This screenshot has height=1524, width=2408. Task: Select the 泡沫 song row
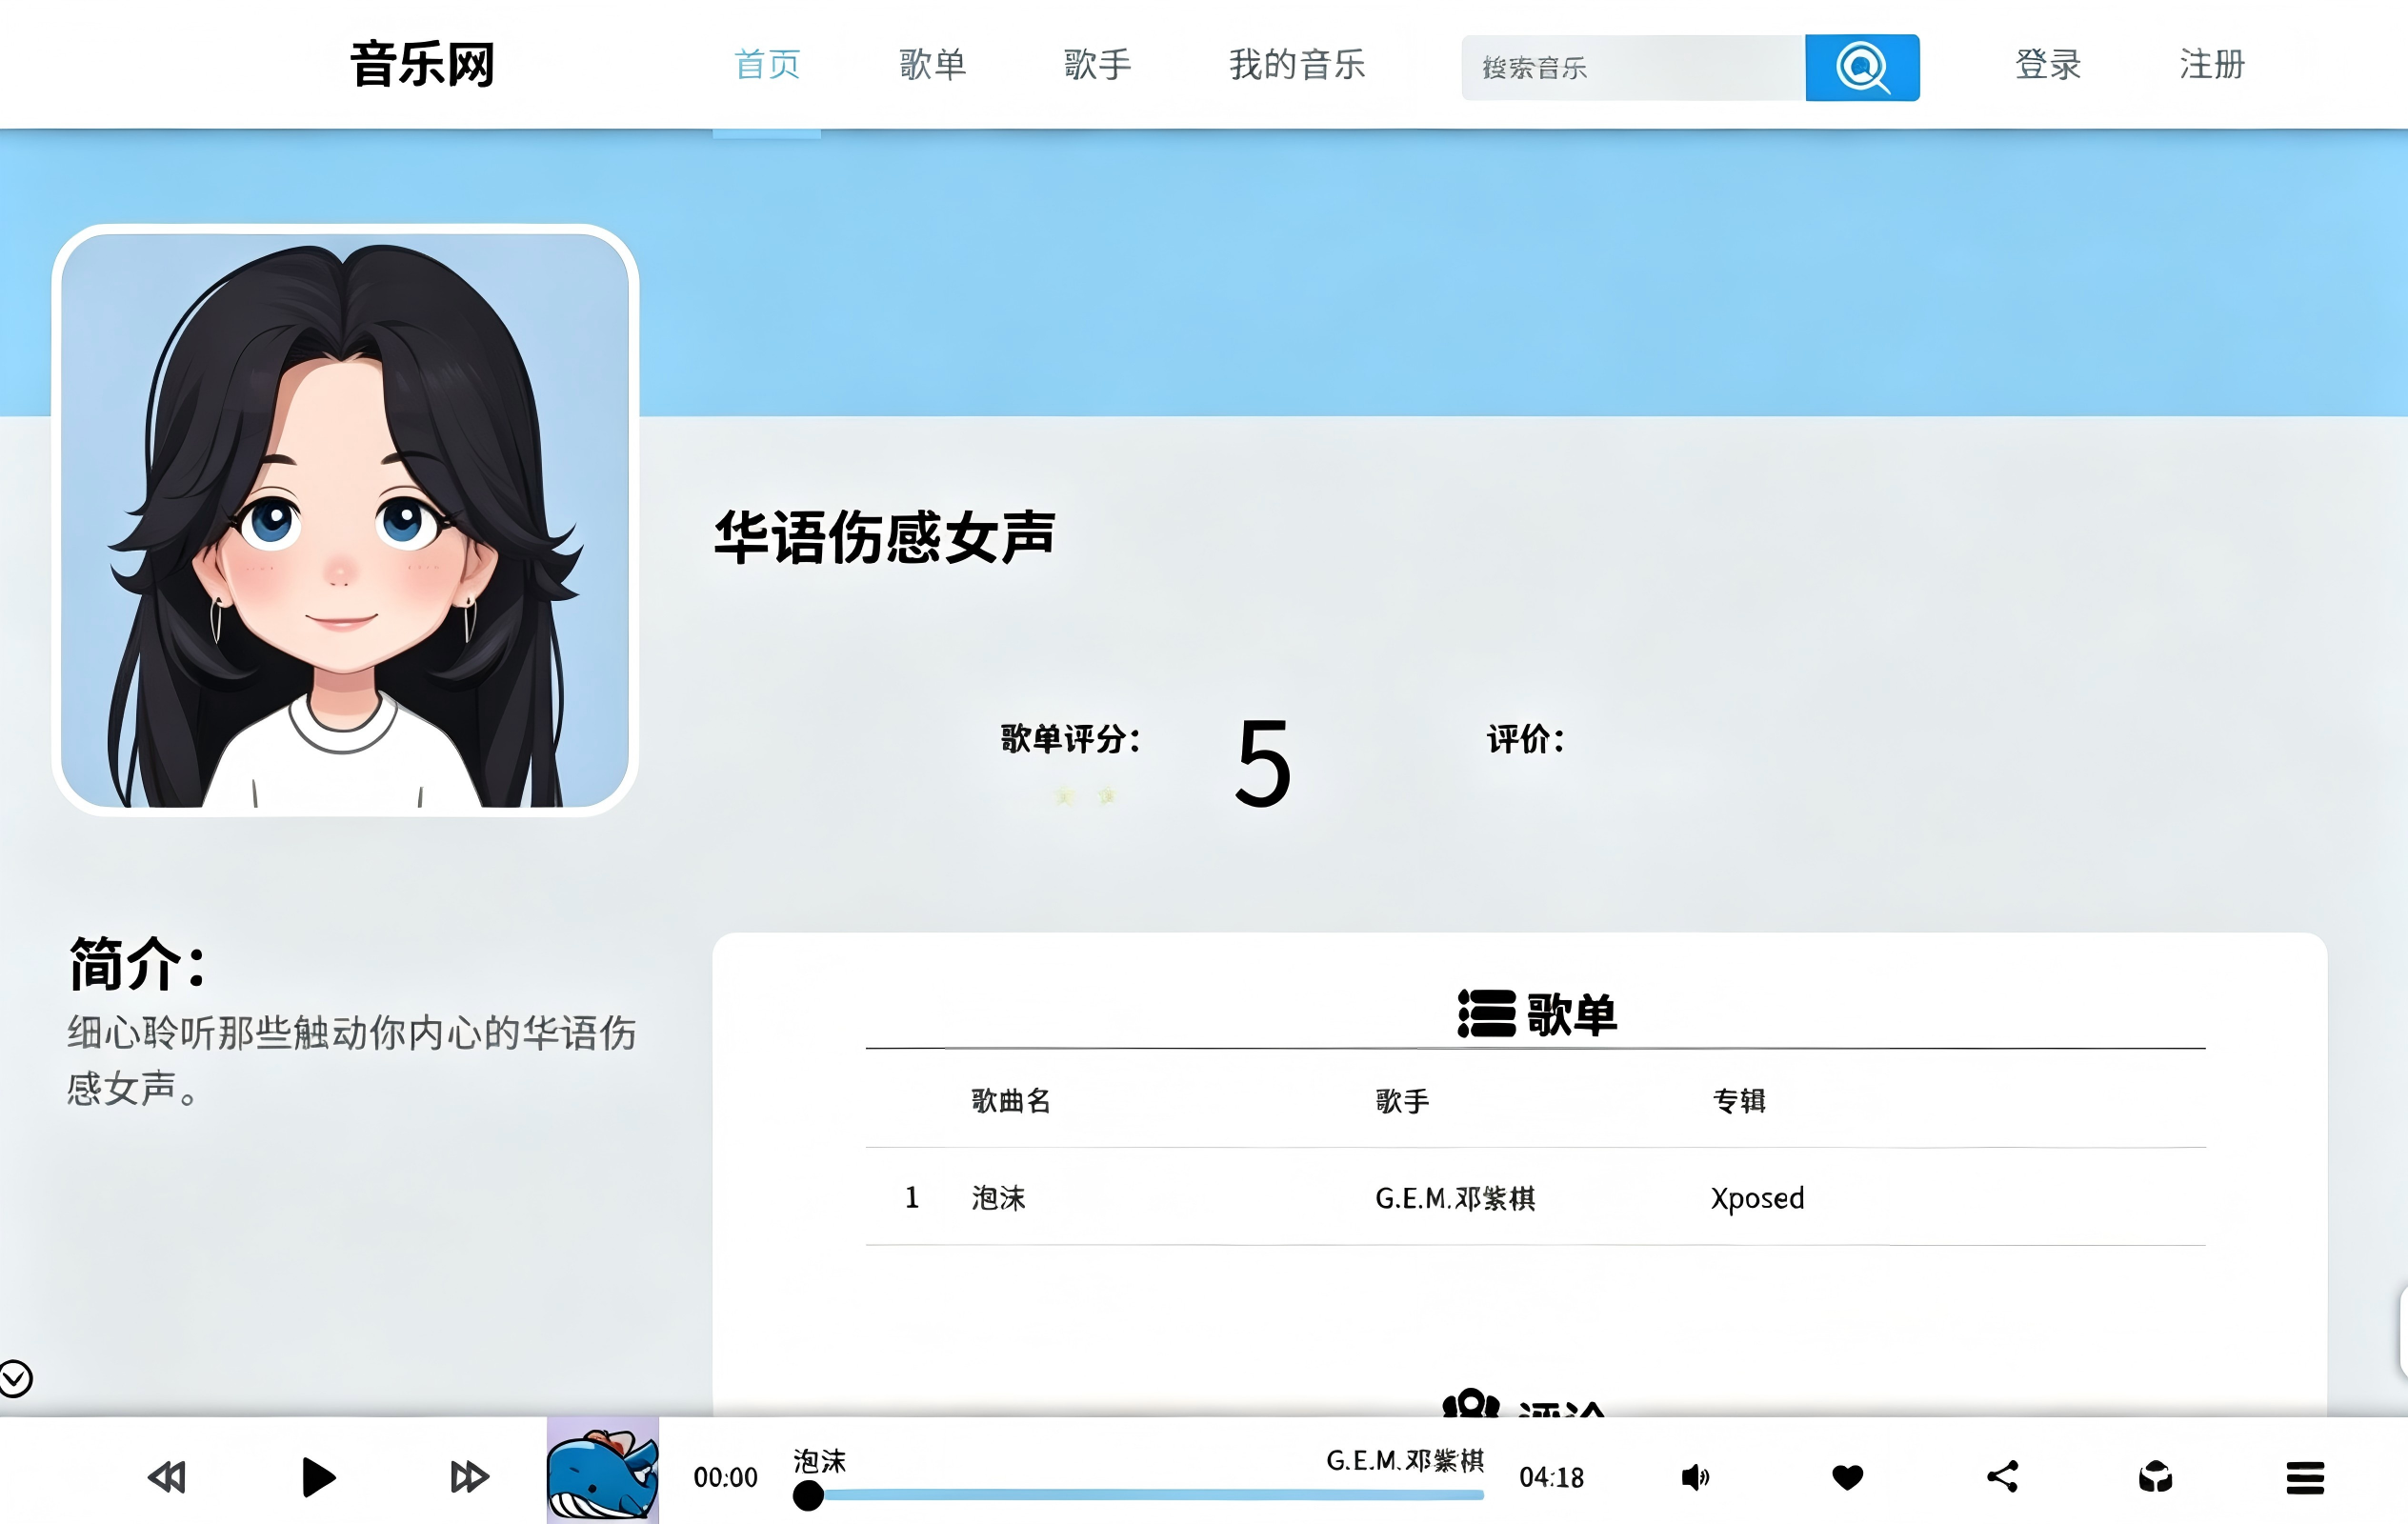(1535, 1197)
